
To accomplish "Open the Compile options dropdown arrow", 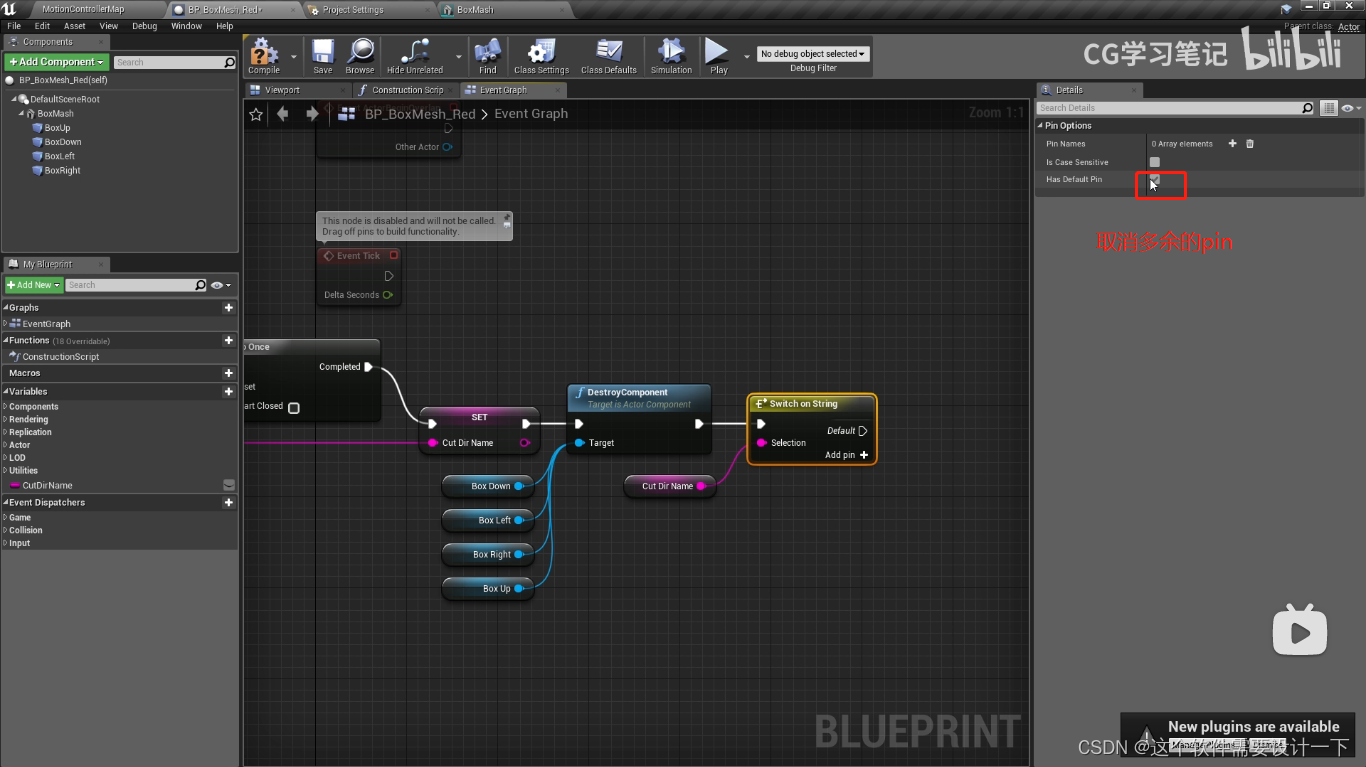I will (294, 57).
